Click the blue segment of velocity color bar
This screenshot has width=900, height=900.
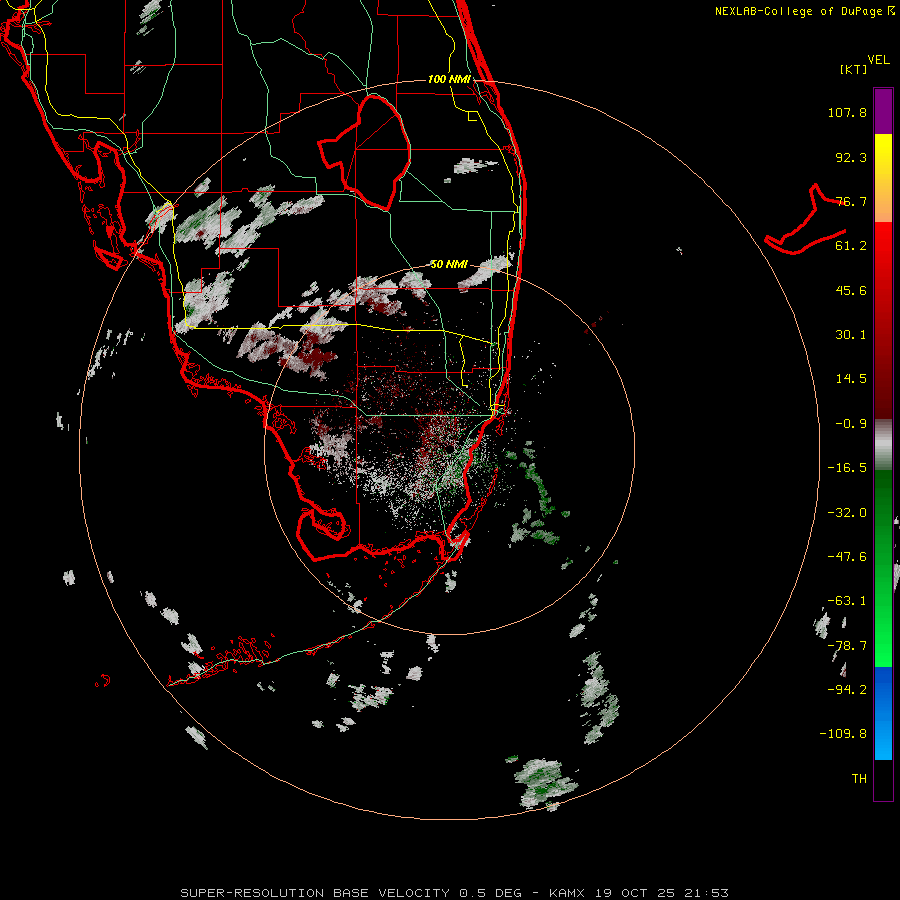[x=883, y=713]
